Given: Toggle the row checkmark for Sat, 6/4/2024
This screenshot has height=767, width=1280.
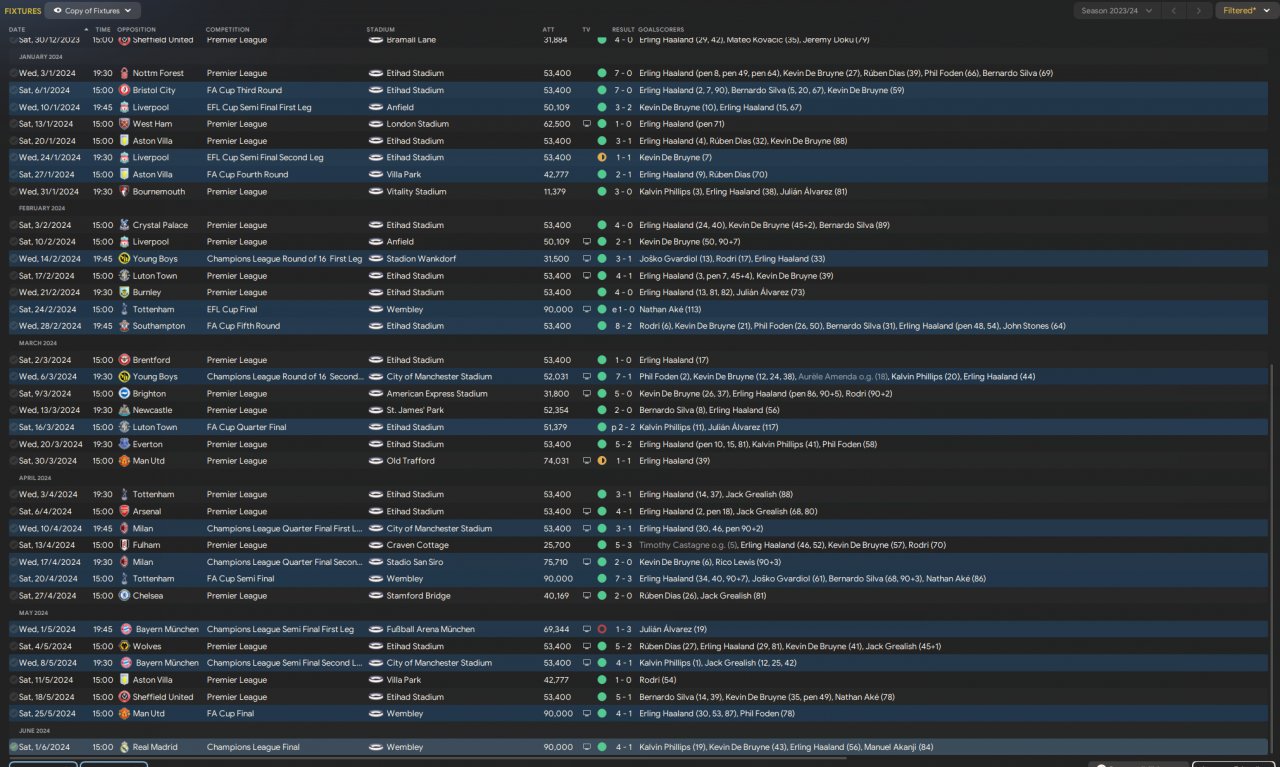Looking at the screenshot, I should [x=14, y=511].
